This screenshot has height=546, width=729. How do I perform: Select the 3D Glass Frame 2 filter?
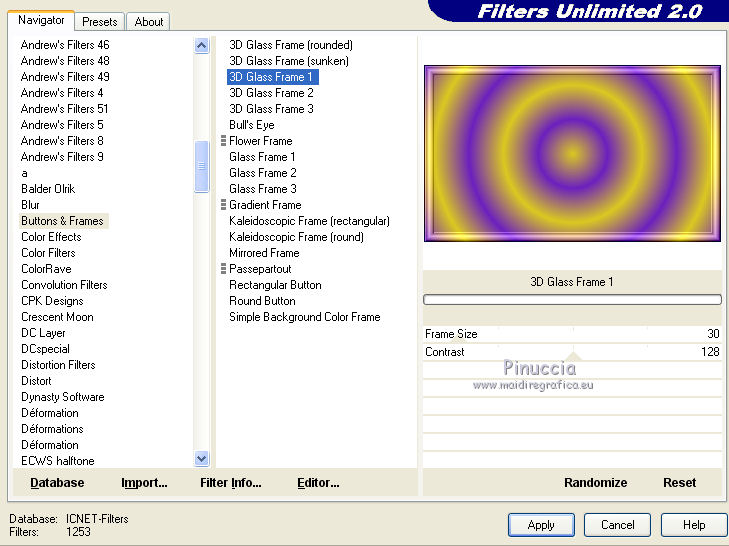[x=272, y=93]
